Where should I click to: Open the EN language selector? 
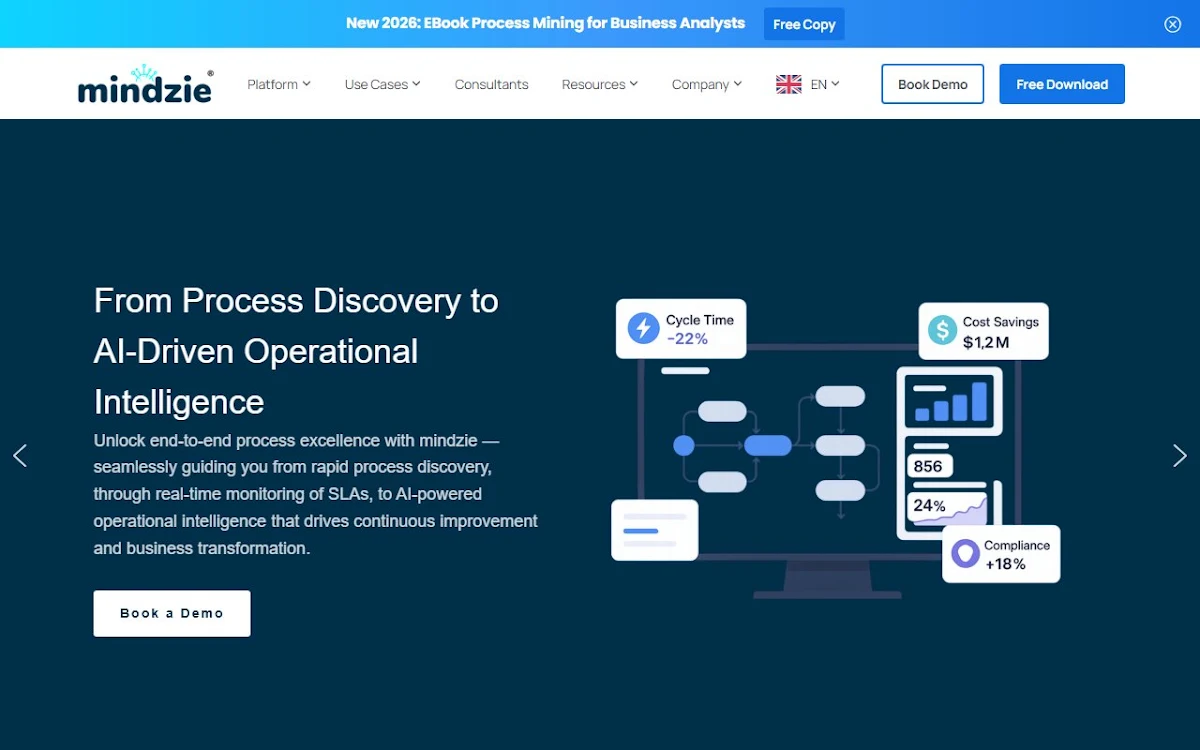click(825, 84)
